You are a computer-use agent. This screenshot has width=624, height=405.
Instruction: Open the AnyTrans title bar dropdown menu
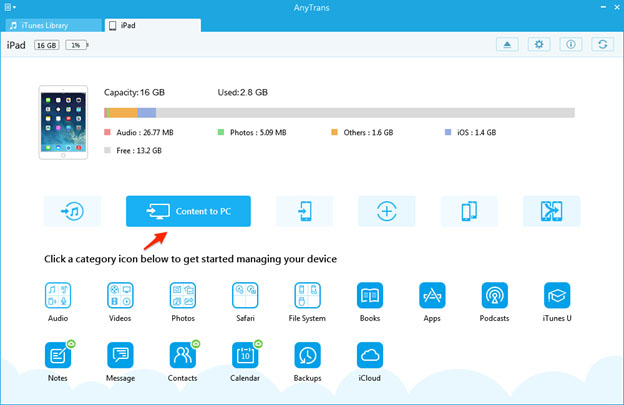[x=10, y=6]
